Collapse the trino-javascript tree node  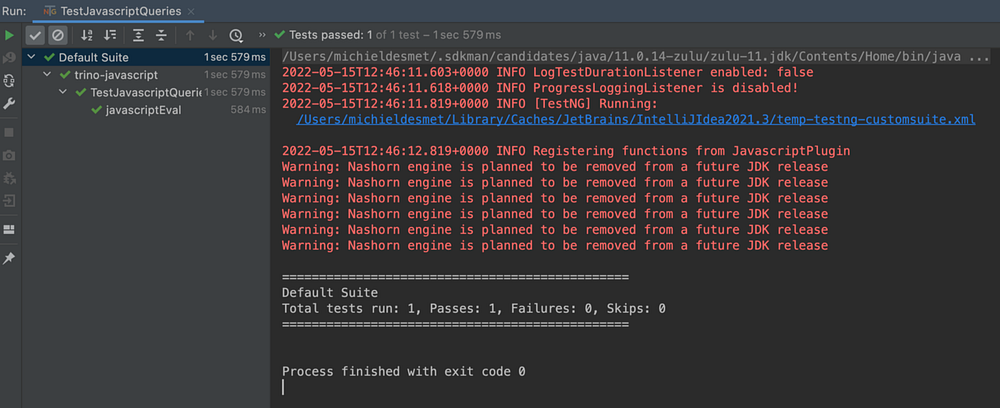pos(48,75)
